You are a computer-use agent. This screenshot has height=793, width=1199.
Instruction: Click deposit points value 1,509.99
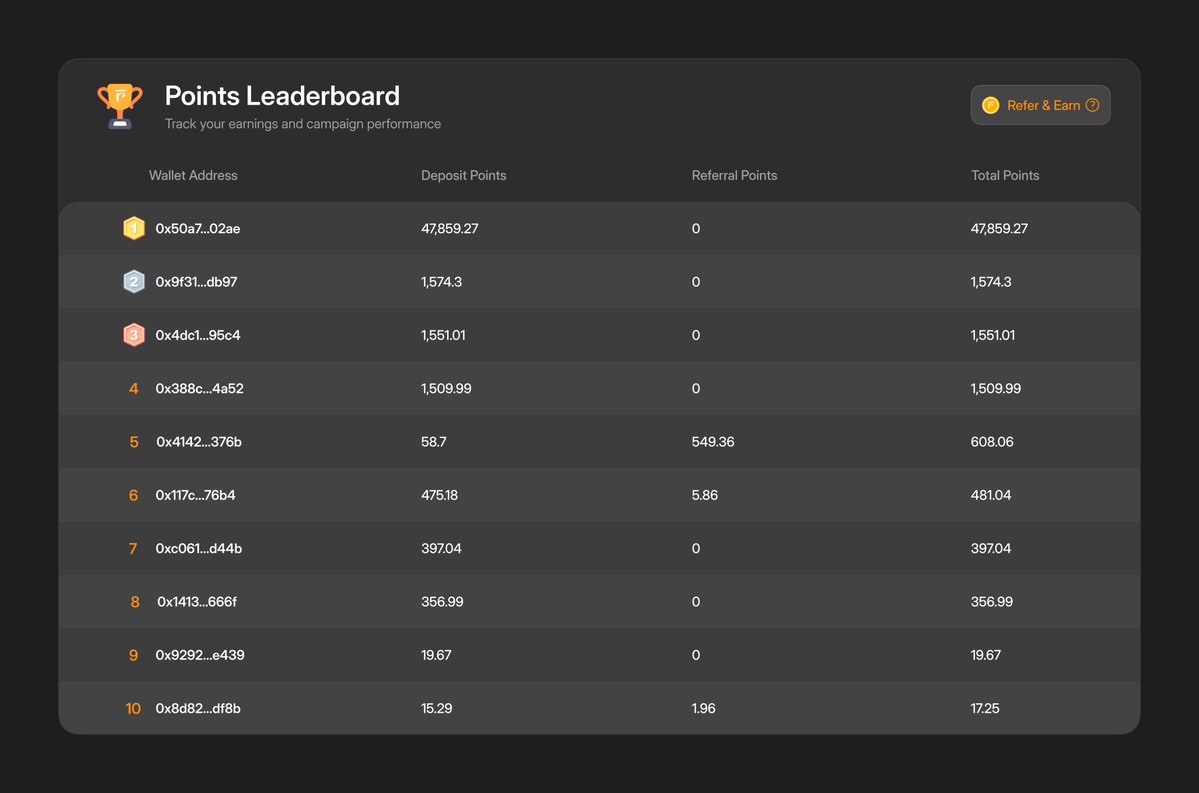click(x=446, y=388)
